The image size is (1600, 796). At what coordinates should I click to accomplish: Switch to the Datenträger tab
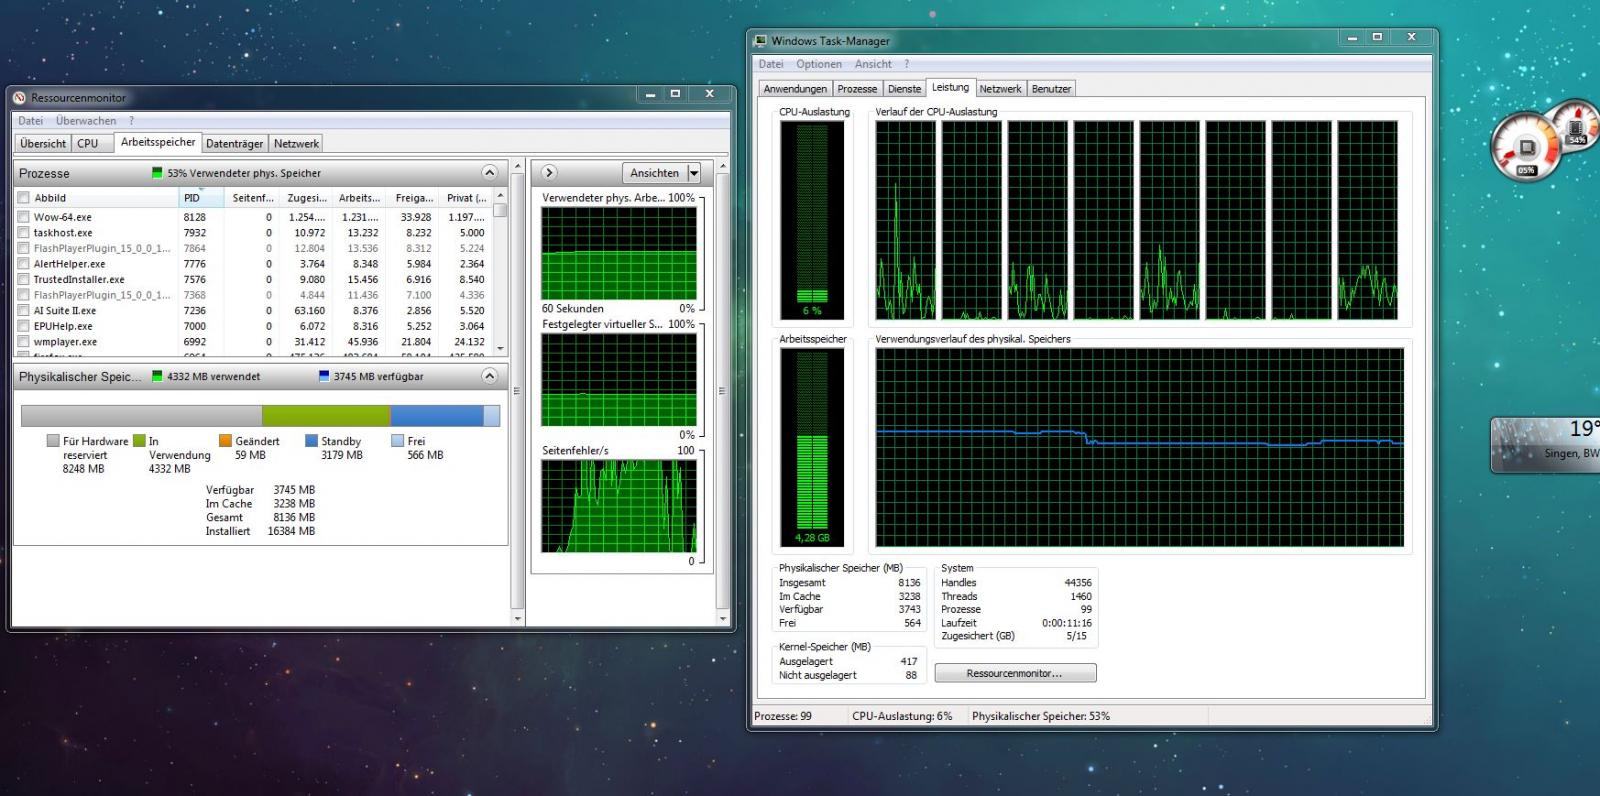pyautogui.click(x=235, y=143)
